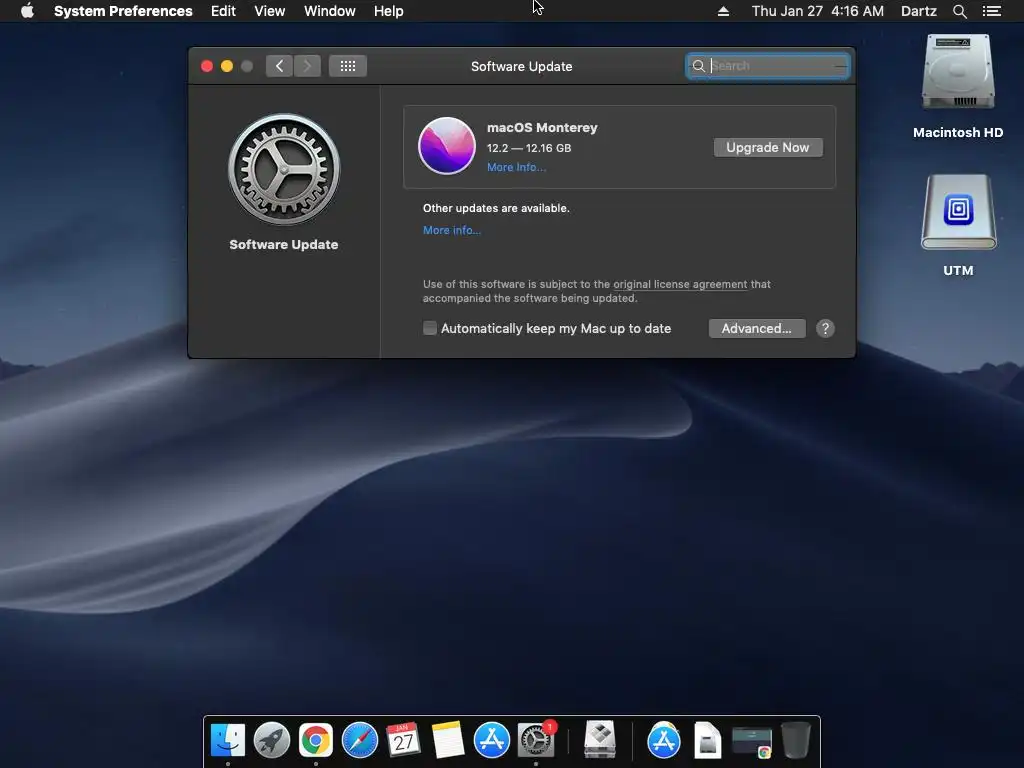Viewport: 1024px width, 768px height.
Task: Open the help question mark button
Action: tap(825, 328)
